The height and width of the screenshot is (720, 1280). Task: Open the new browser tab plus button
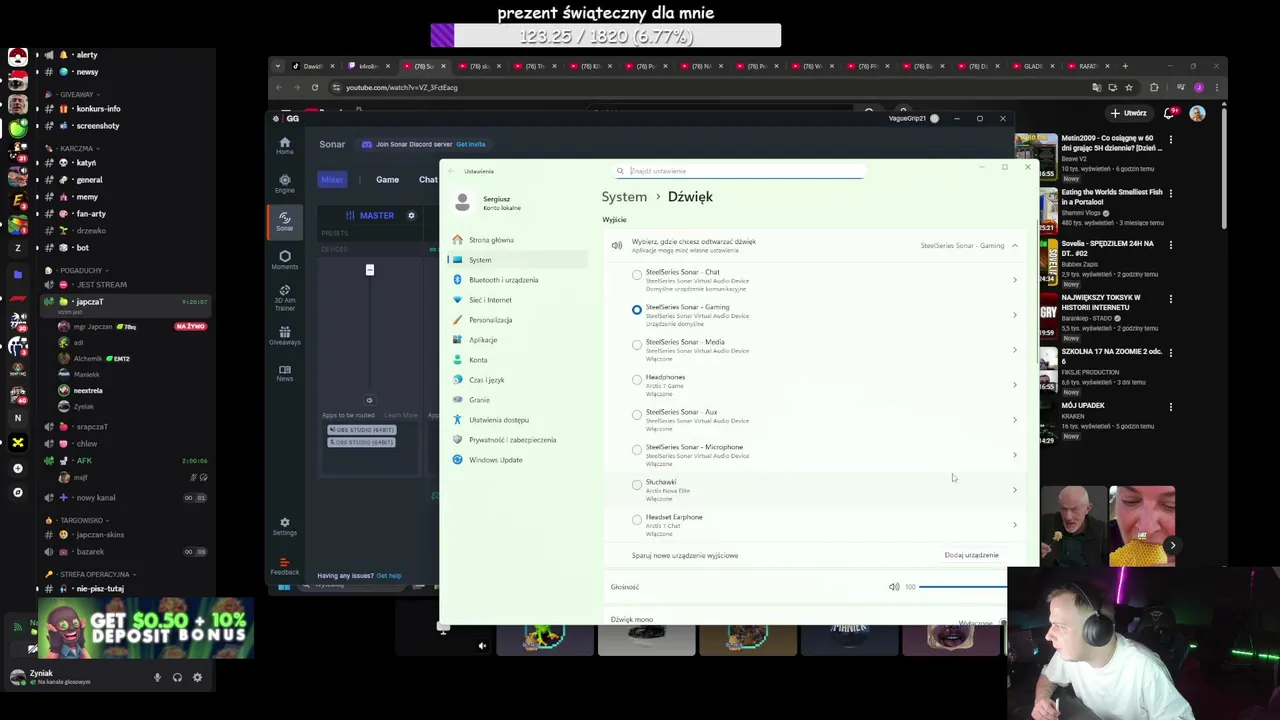click(1125, 66)
